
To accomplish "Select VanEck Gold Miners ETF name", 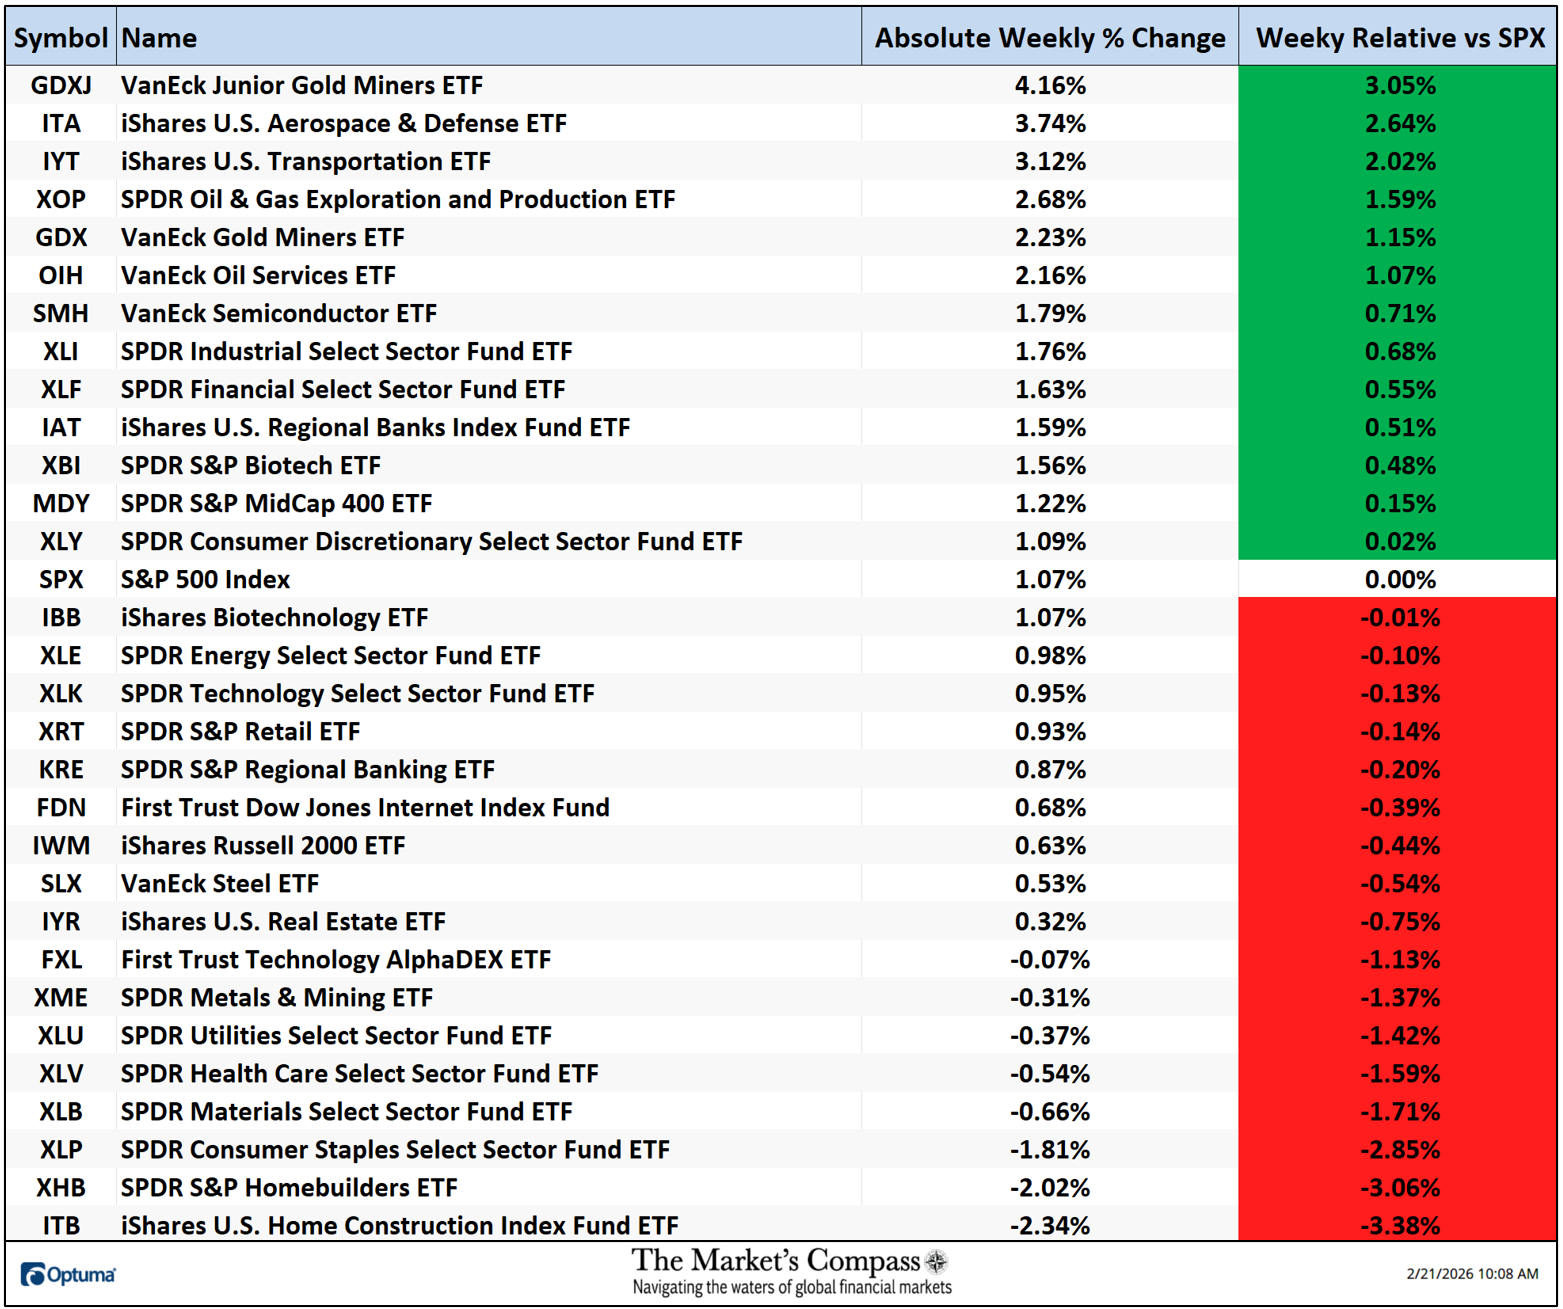I will (263, 237).
